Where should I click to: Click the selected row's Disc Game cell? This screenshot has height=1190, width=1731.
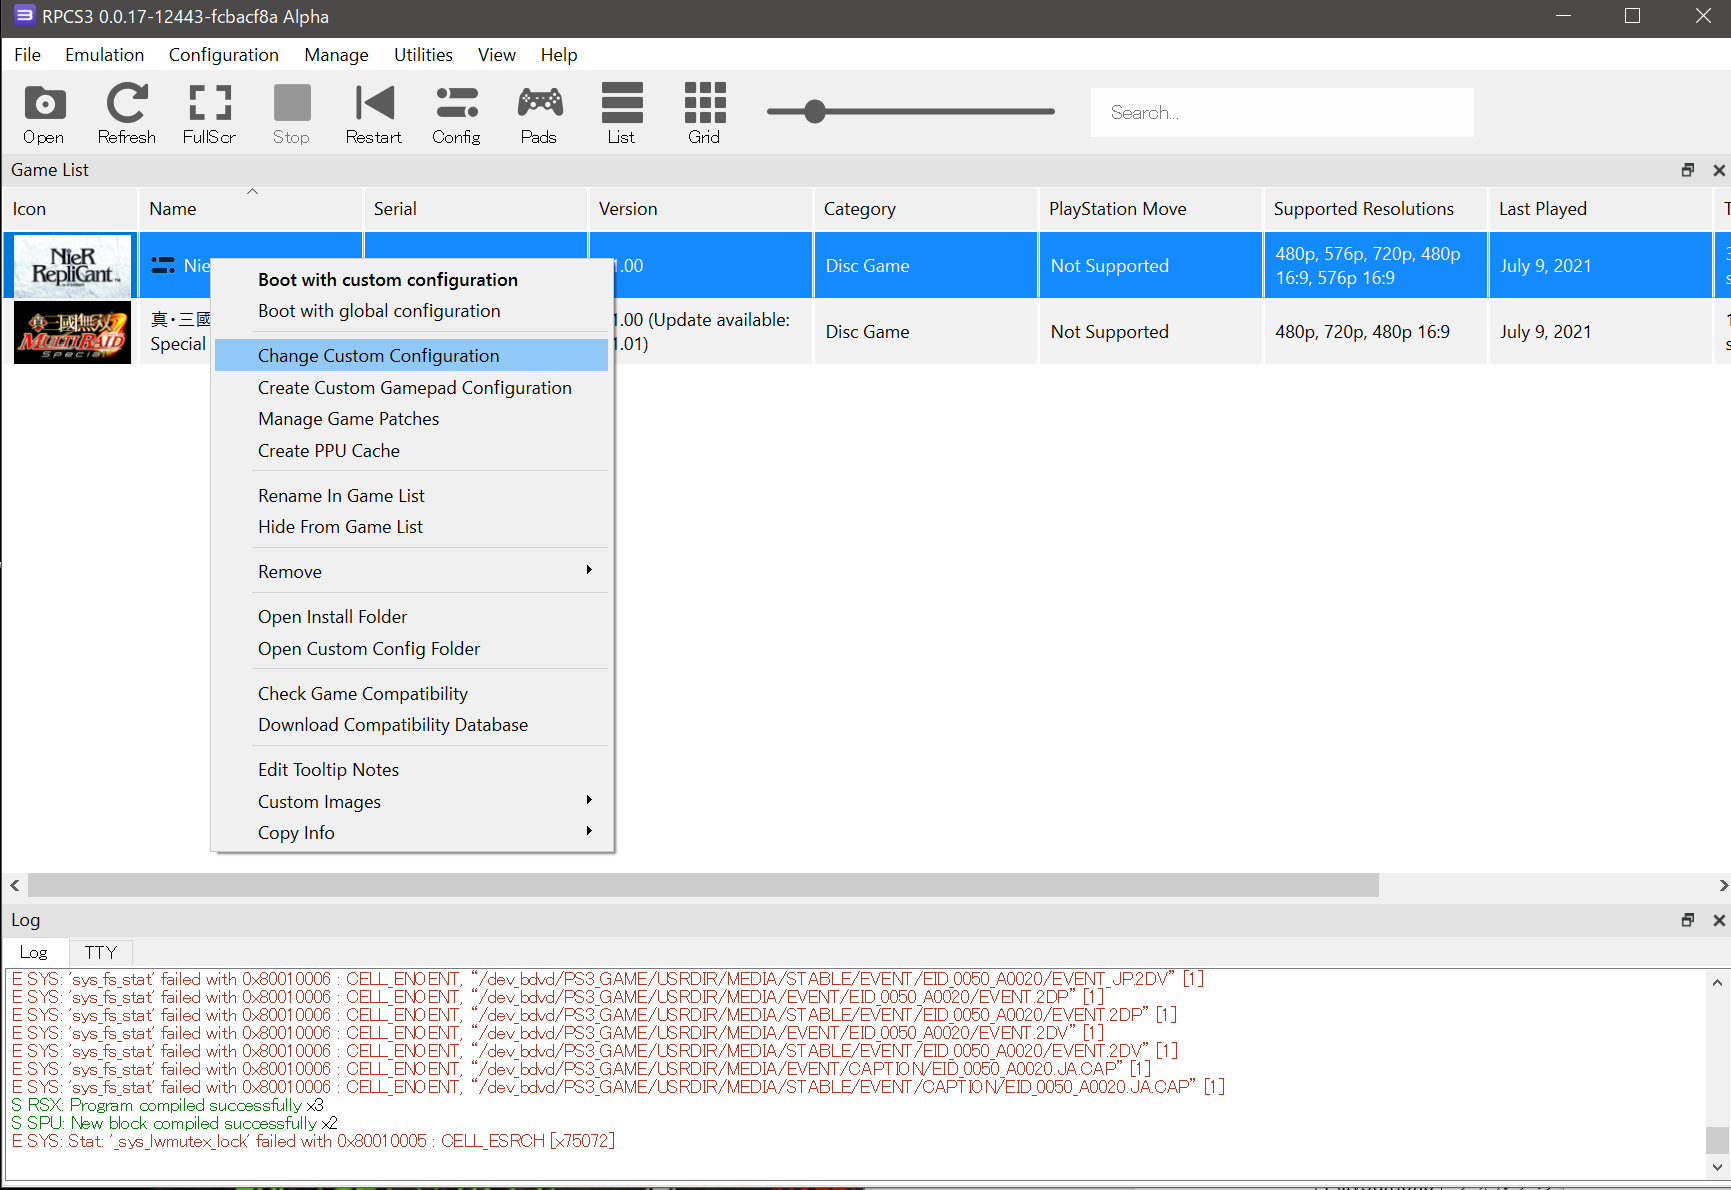[x=925, y=265]
